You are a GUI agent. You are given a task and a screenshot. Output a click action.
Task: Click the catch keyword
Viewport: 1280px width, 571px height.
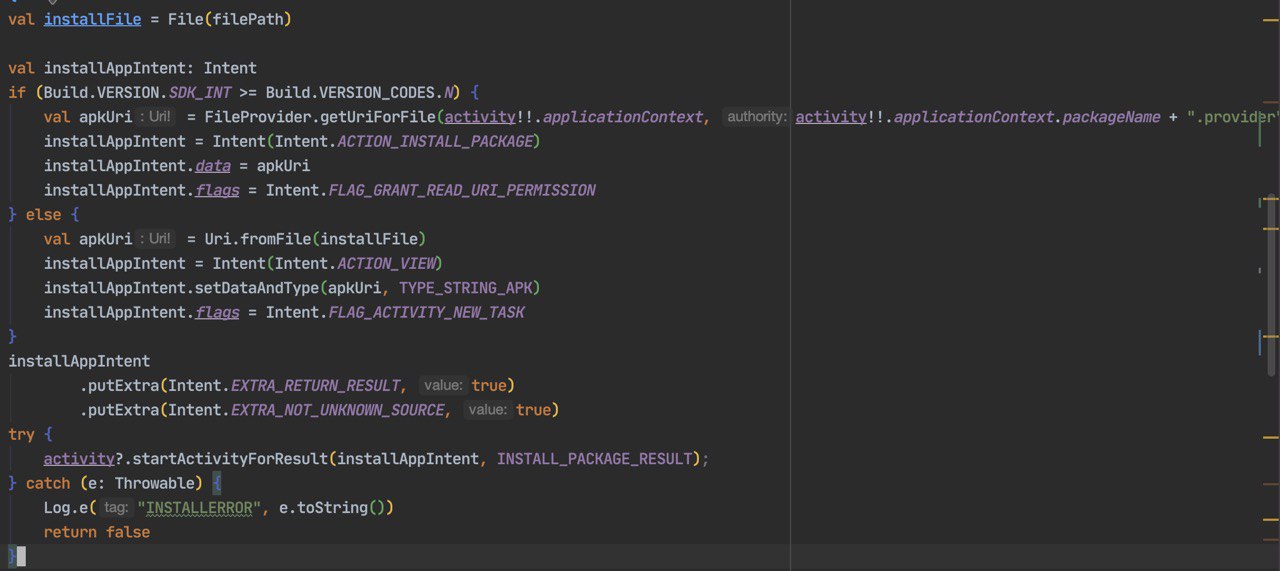48,484
